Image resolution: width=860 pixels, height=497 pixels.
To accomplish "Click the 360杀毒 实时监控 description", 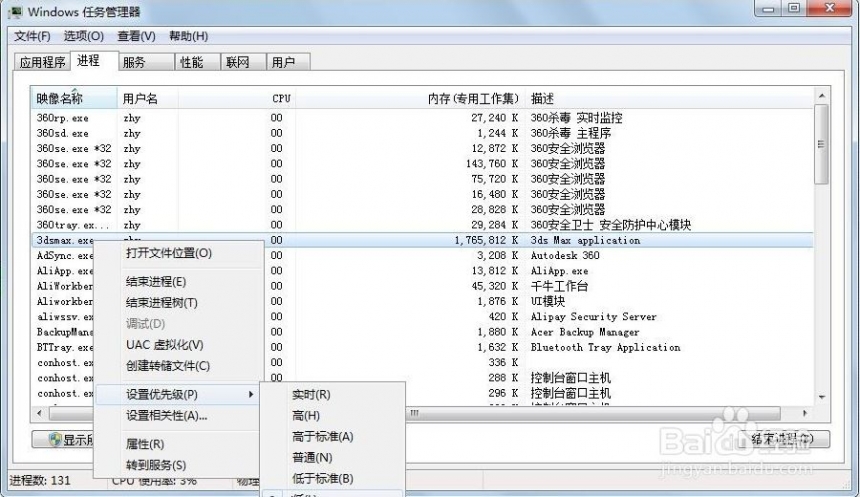I will [x=576, y=118].
